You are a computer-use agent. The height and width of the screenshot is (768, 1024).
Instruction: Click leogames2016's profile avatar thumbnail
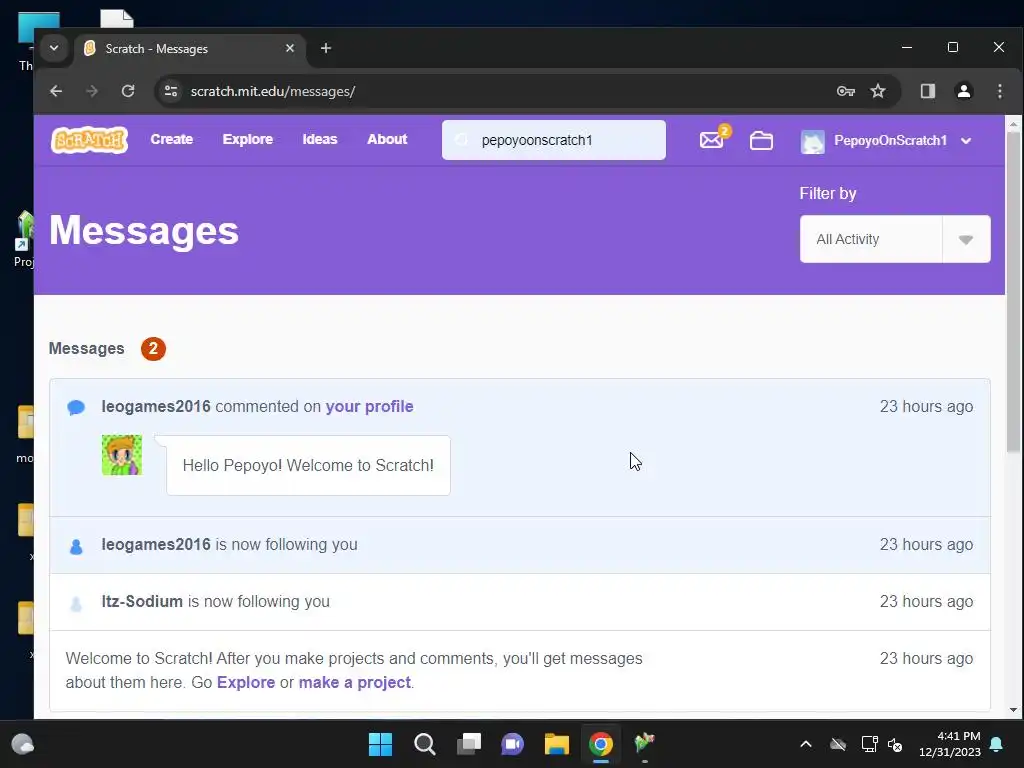coord(122,455)
